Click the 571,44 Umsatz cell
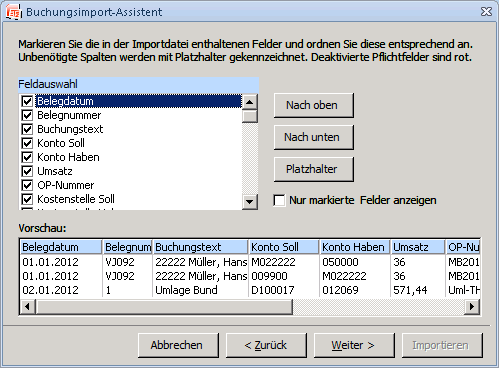Viewport: 499px width, 368px height. coord(410,290)
